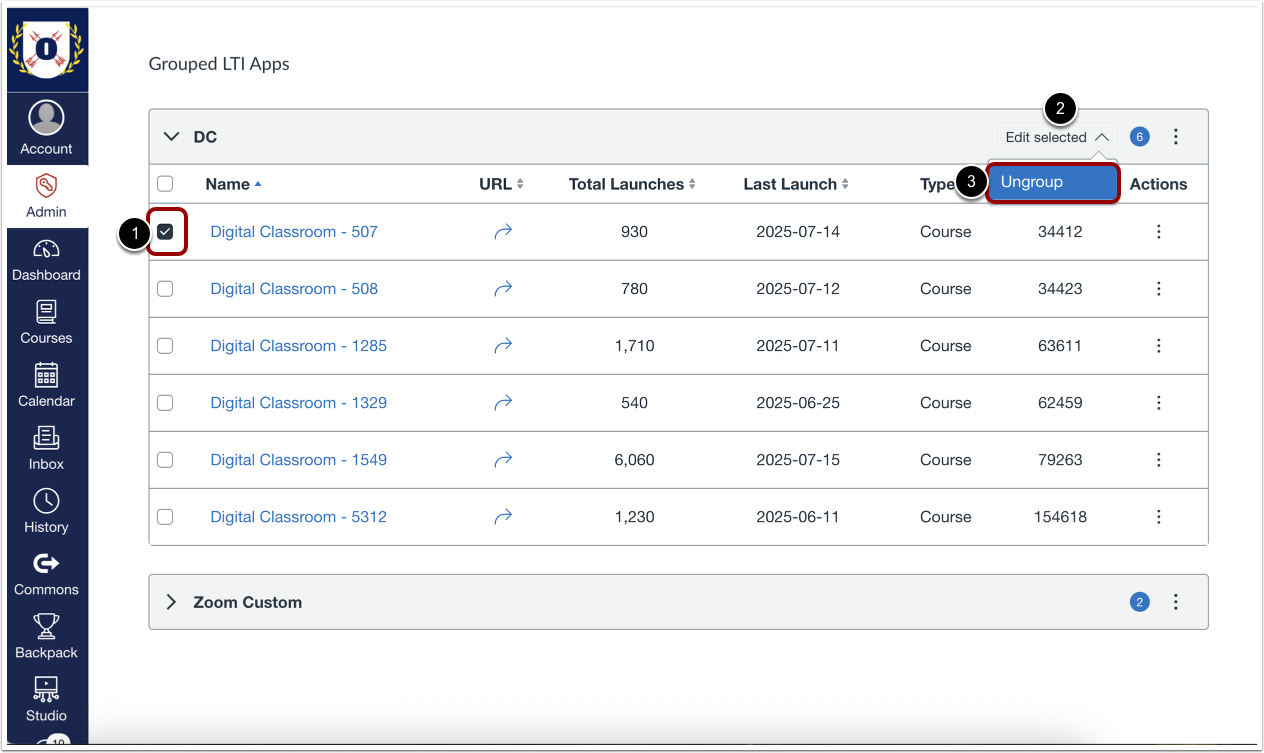Image resolution: width=1264 pixels, height=753 pixels.
Task: Open Backpack in the sidebar
Action: 47,637
